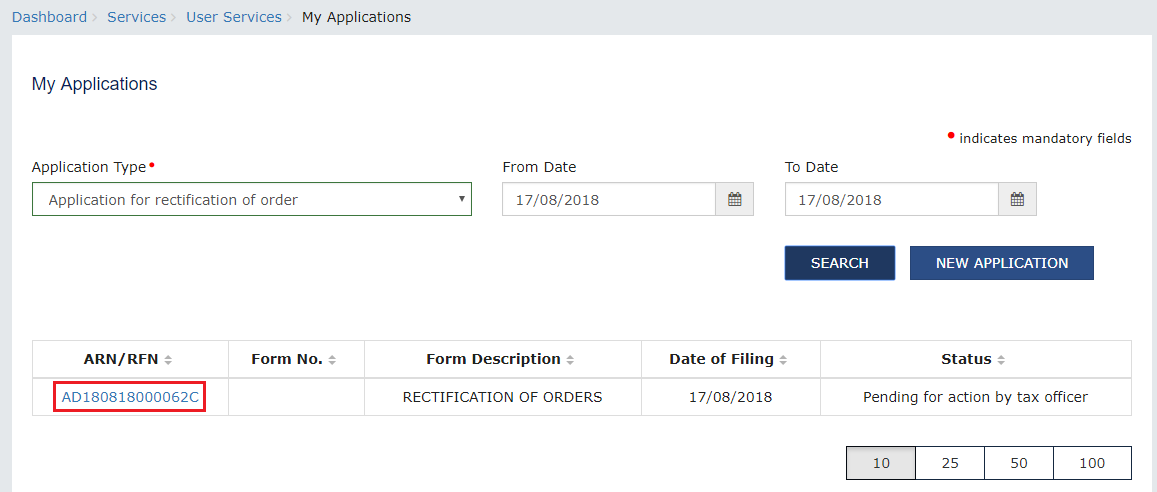This screenshot has height=492, width=1157.
Task: Sort table by Form No. column arrows
Action: (x=332, y=360)
